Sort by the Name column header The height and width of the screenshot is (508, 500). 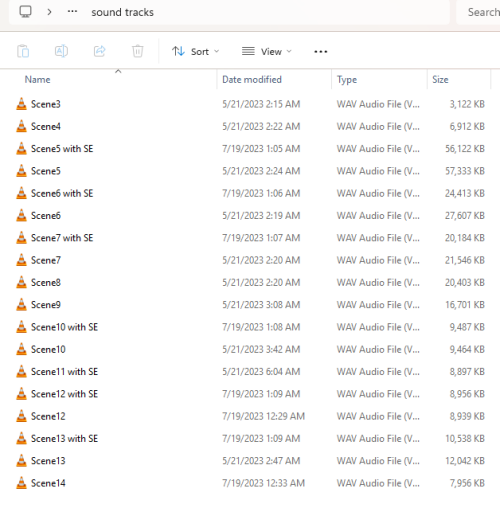[x=37, y=80]
